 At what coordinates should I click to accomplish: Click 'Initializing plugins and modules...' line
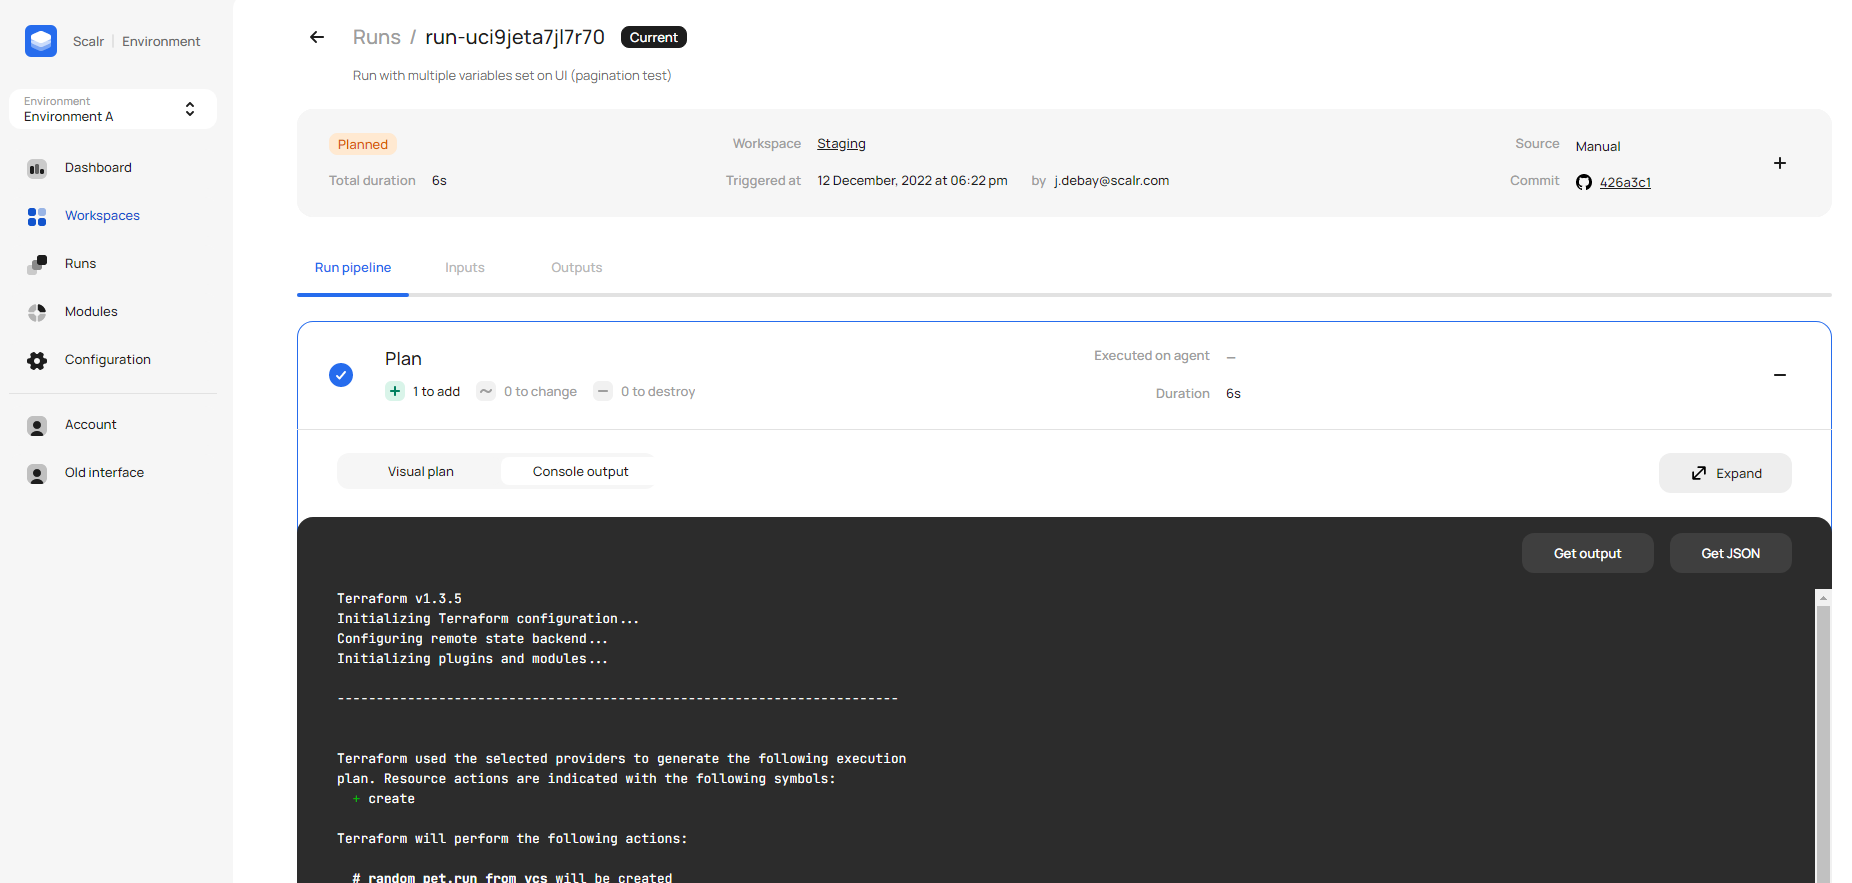[472, 658]
